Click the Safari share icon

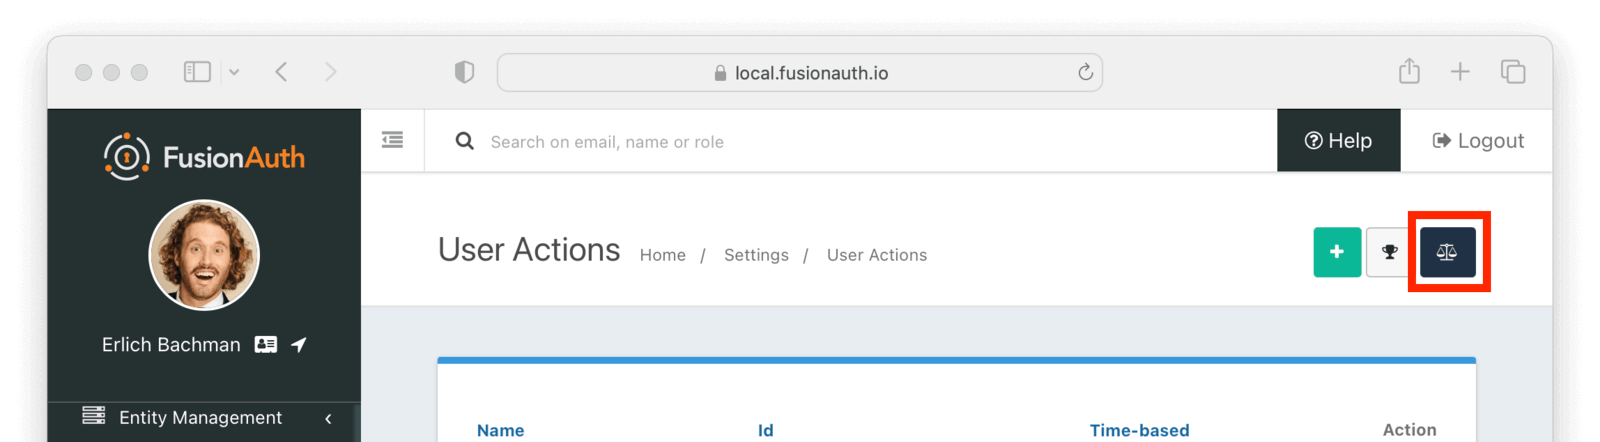1409,71
